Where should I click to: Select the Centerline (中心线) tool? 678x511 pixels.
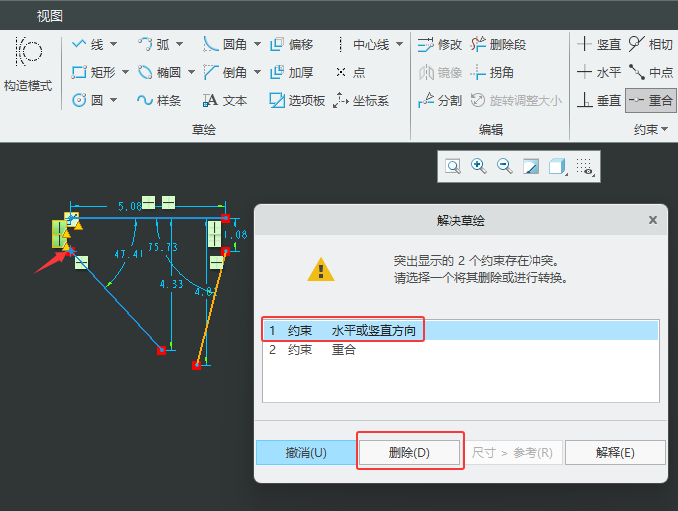[362, 44]
